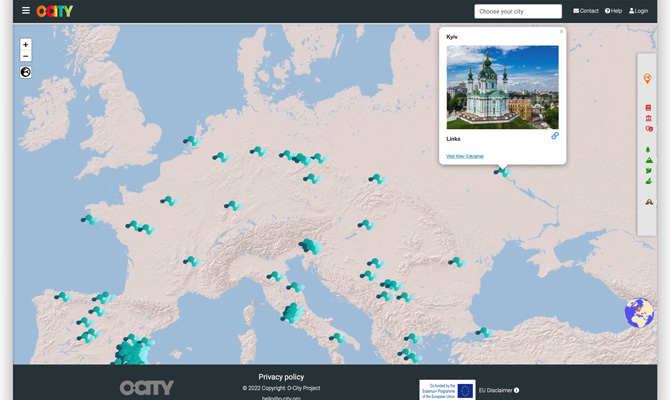This screenshot has height=400, width=670.
Task: Click the Choose your city field
Action: pos(518,12)
